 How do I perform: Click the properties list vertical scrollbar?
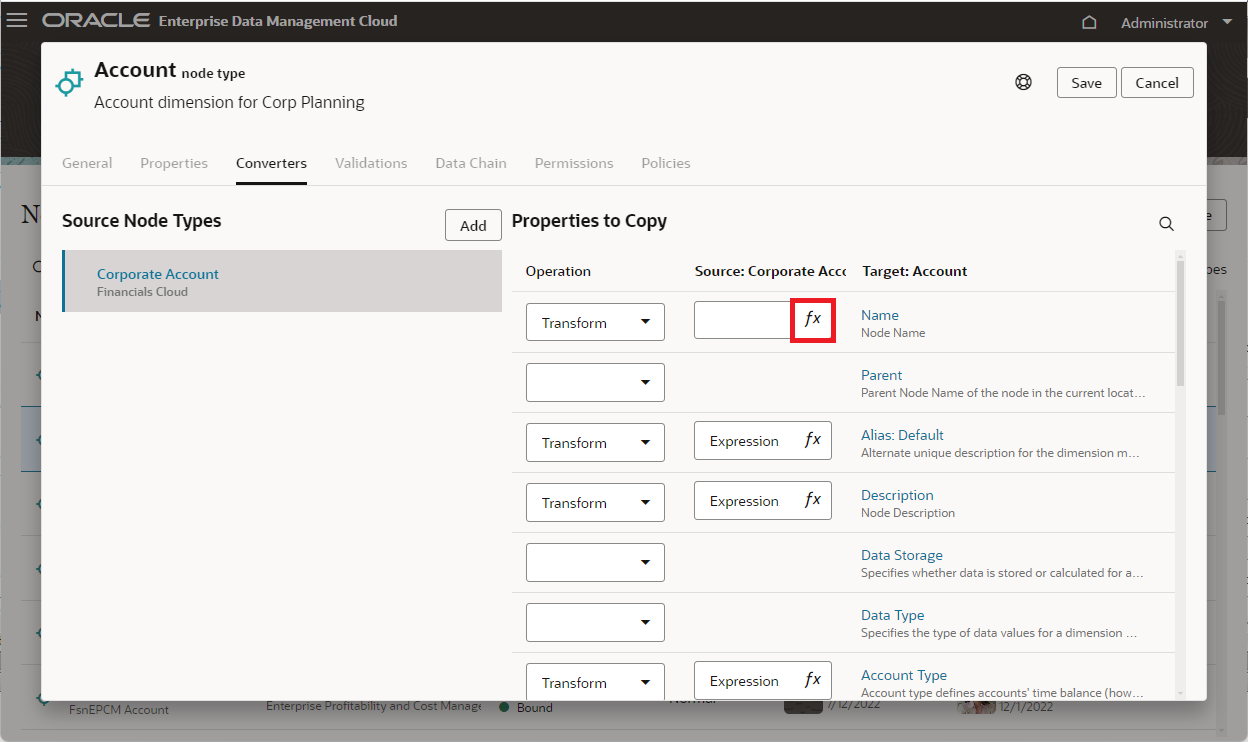coord(1181,324)
